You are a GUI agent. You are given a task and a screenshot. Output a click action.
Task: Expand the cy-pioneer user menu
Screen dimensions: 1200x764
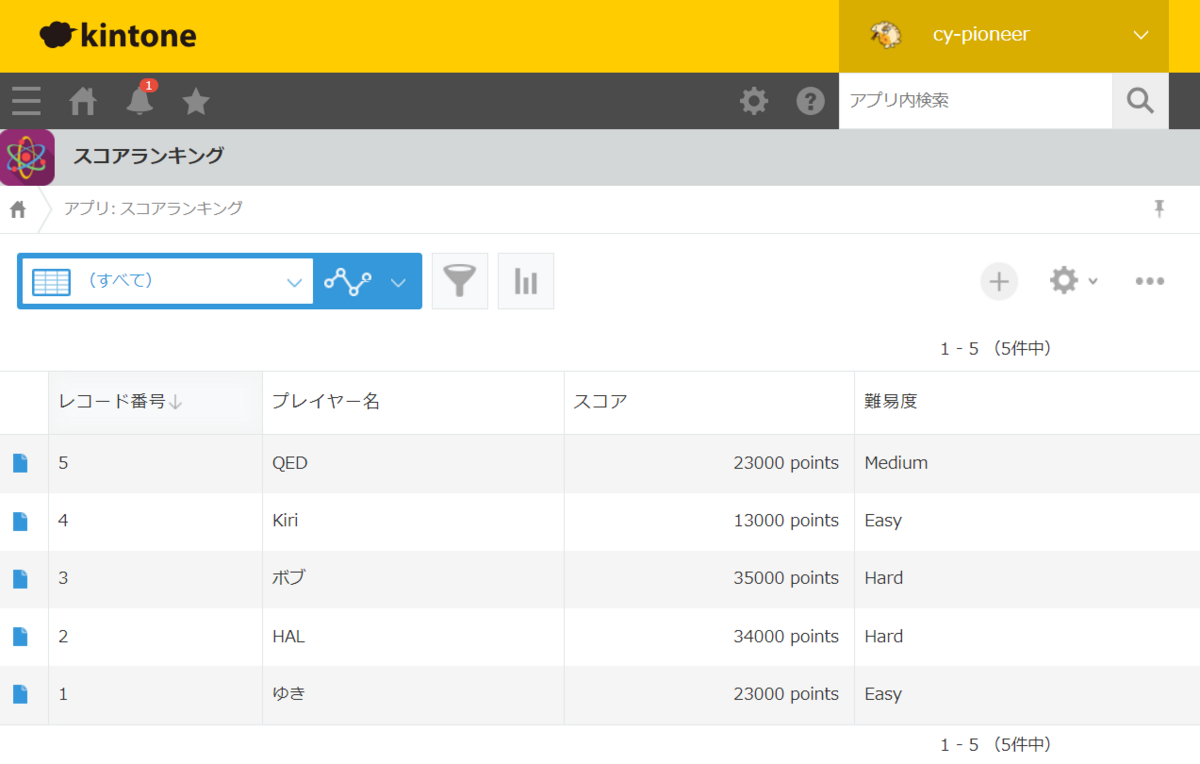click(x=1141, y=35)
